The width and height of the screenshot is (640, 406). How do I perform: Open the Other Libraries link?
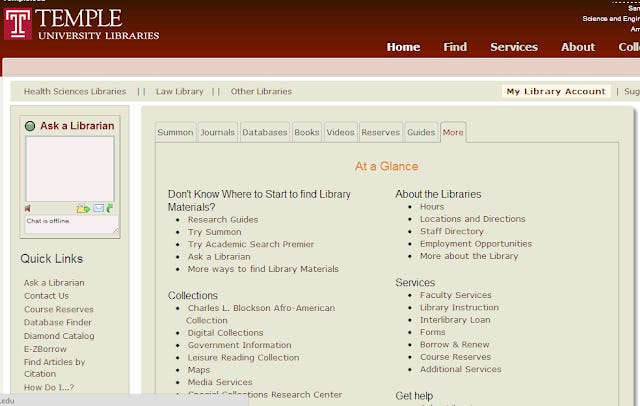point(261,91)
